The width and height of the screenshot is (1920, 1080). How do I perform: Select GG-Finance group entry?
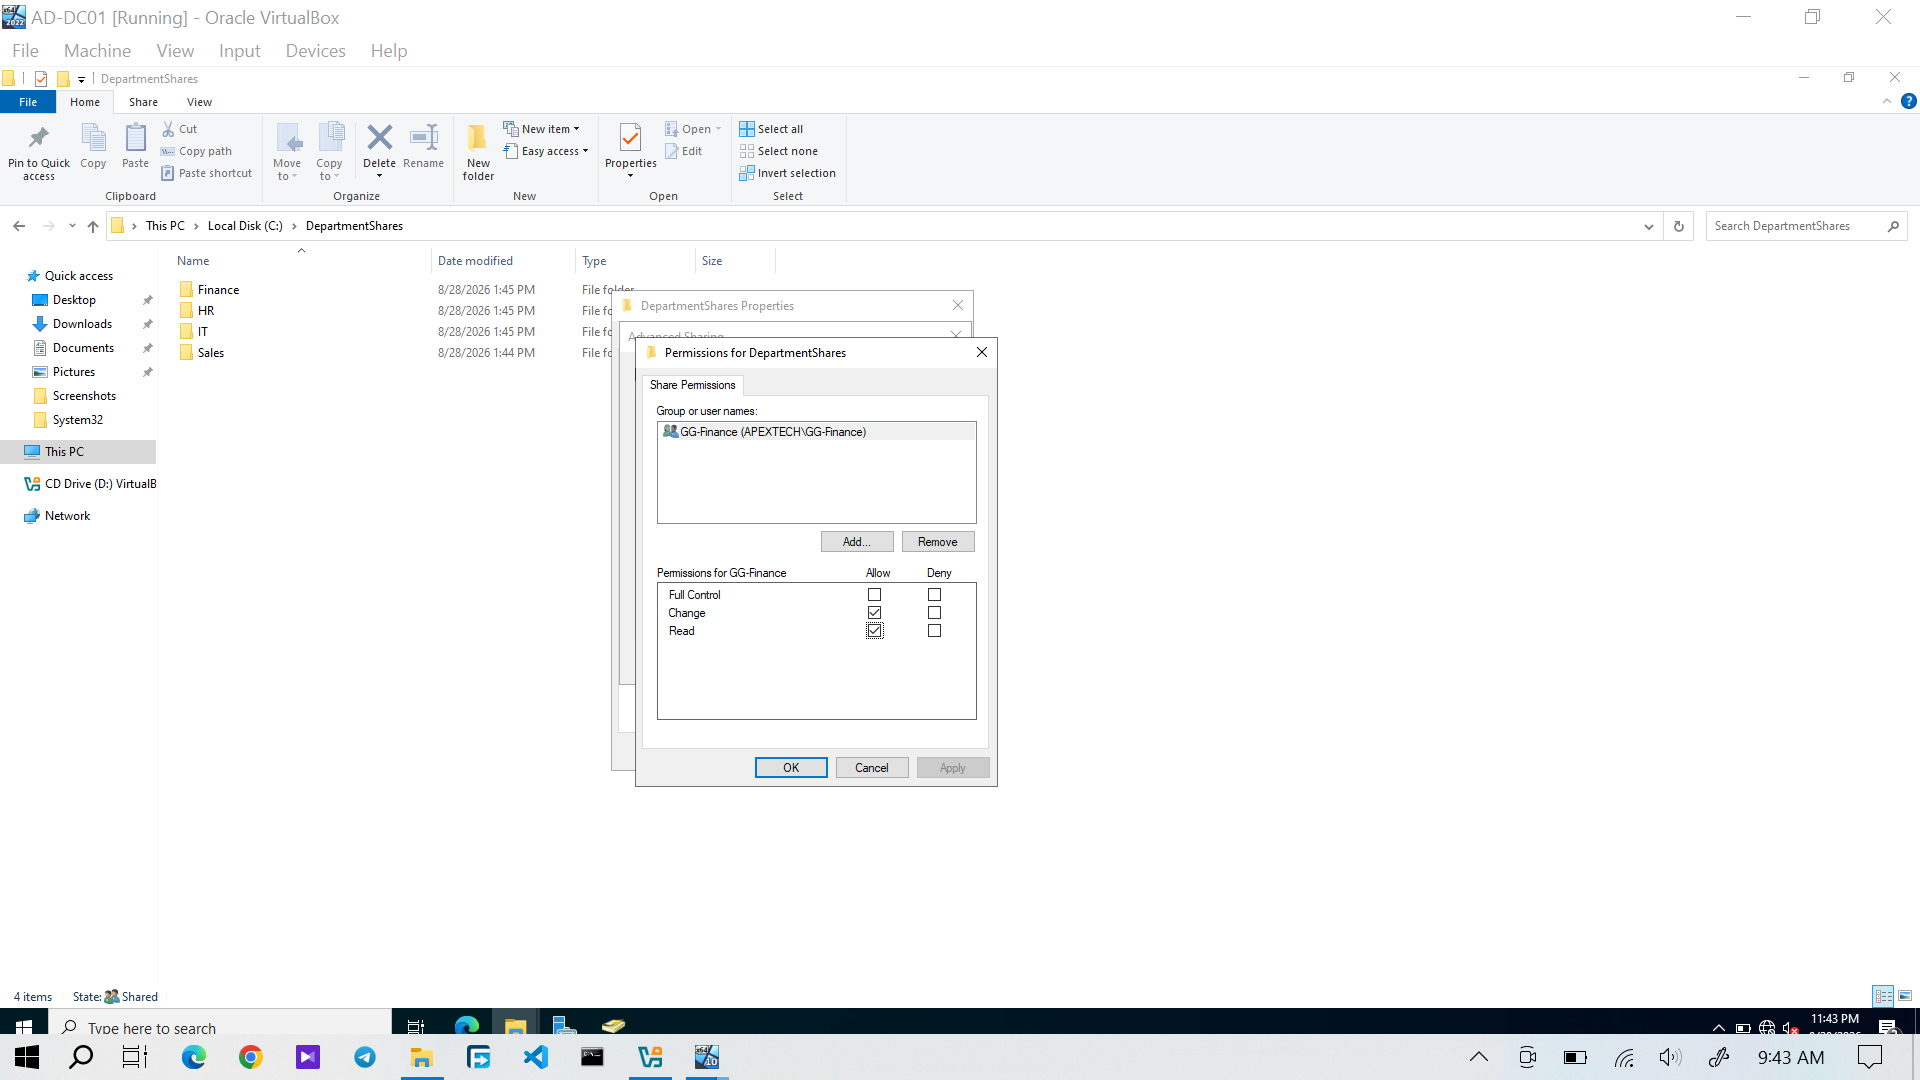(816, 432)
